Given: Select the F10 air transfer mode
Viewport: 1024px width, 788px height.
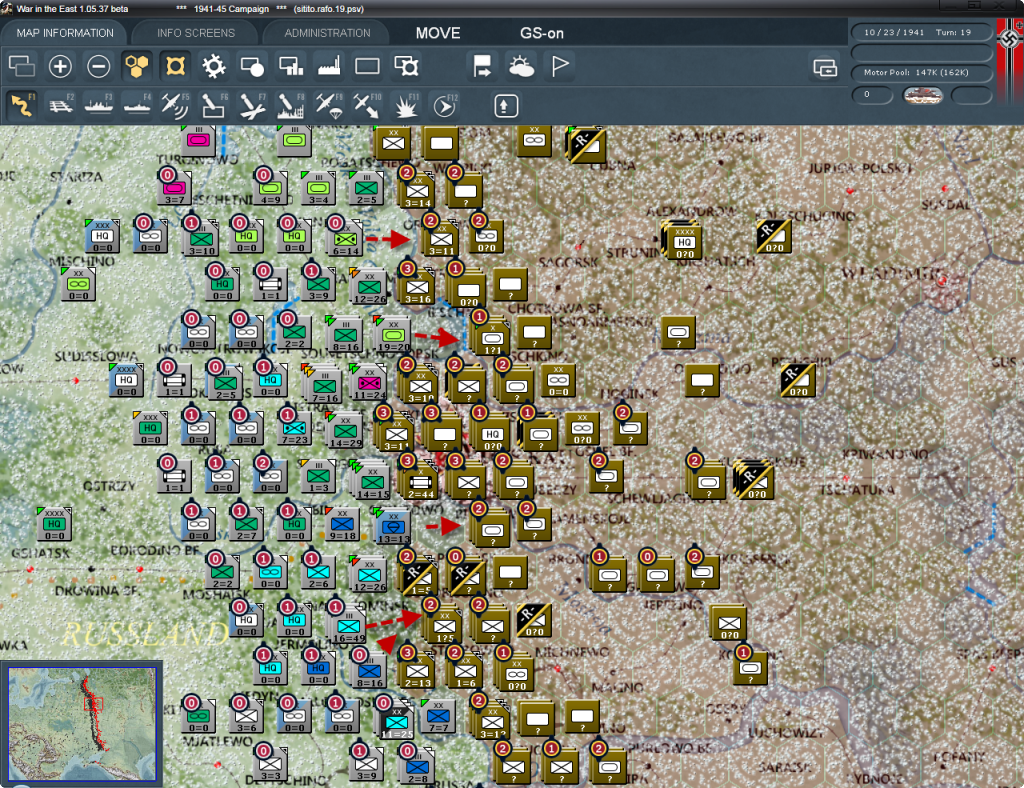Looking at the screenshot, I should click(367, 105).
